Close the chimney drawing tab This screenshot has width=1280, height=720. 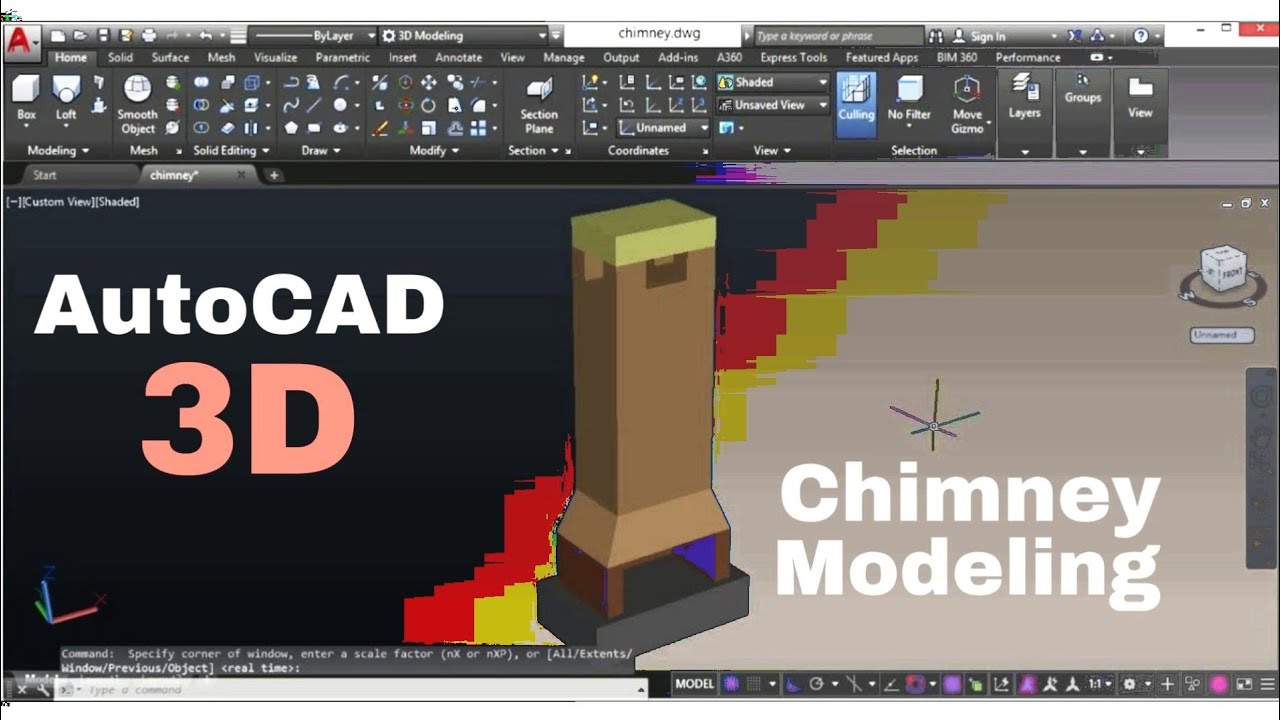pyautogui.click(x=242, y=175)
